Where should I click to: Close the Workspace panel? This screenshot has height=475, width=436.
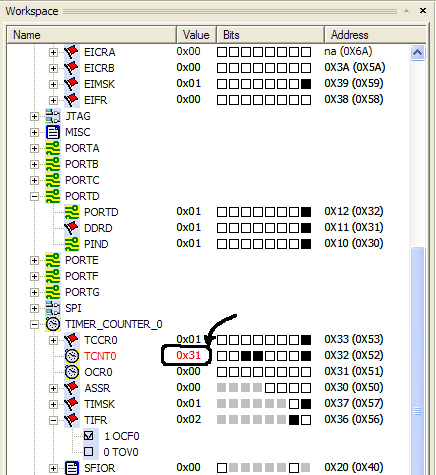(x=423, y=11)
